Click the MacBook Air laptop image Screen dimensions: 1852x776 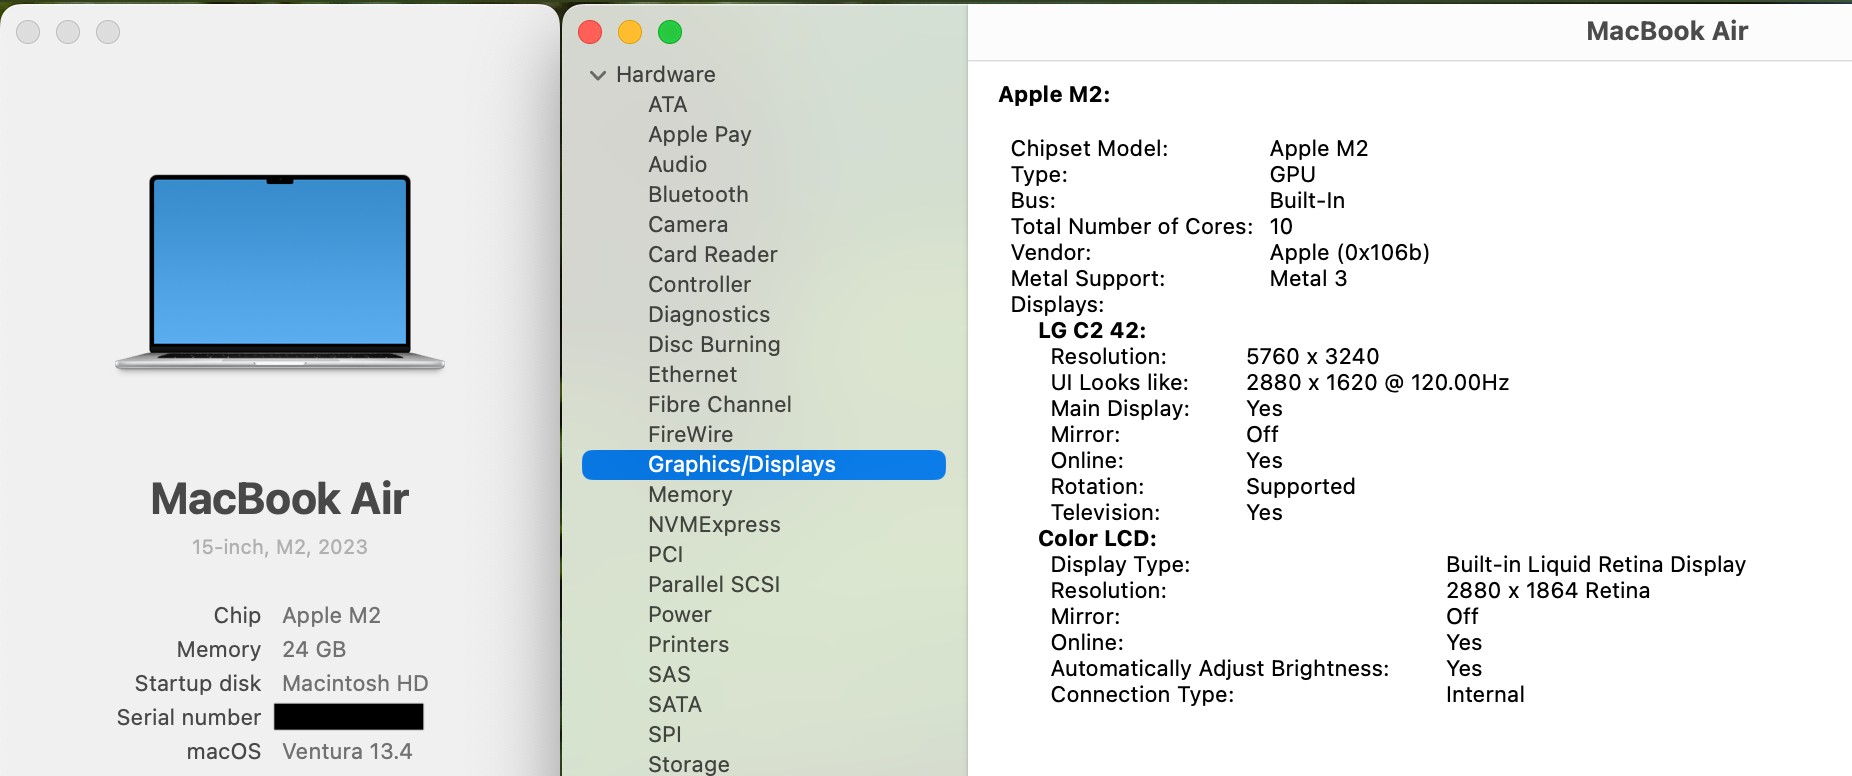[280, 272]
